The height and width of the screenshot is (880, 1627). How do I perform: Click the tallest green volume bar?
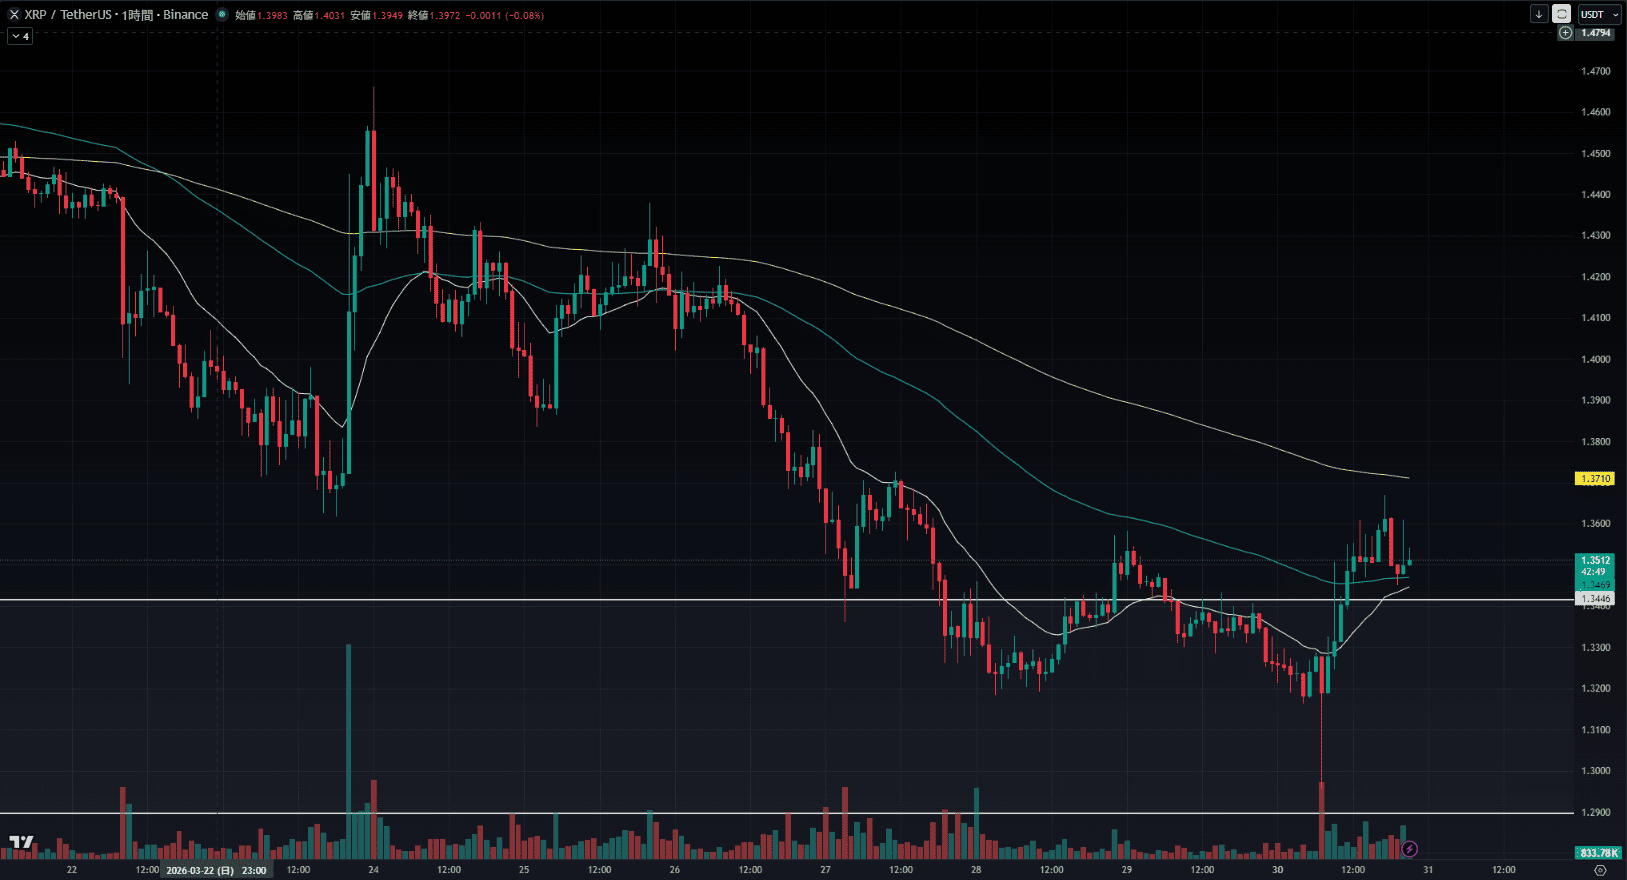point(349,750)
